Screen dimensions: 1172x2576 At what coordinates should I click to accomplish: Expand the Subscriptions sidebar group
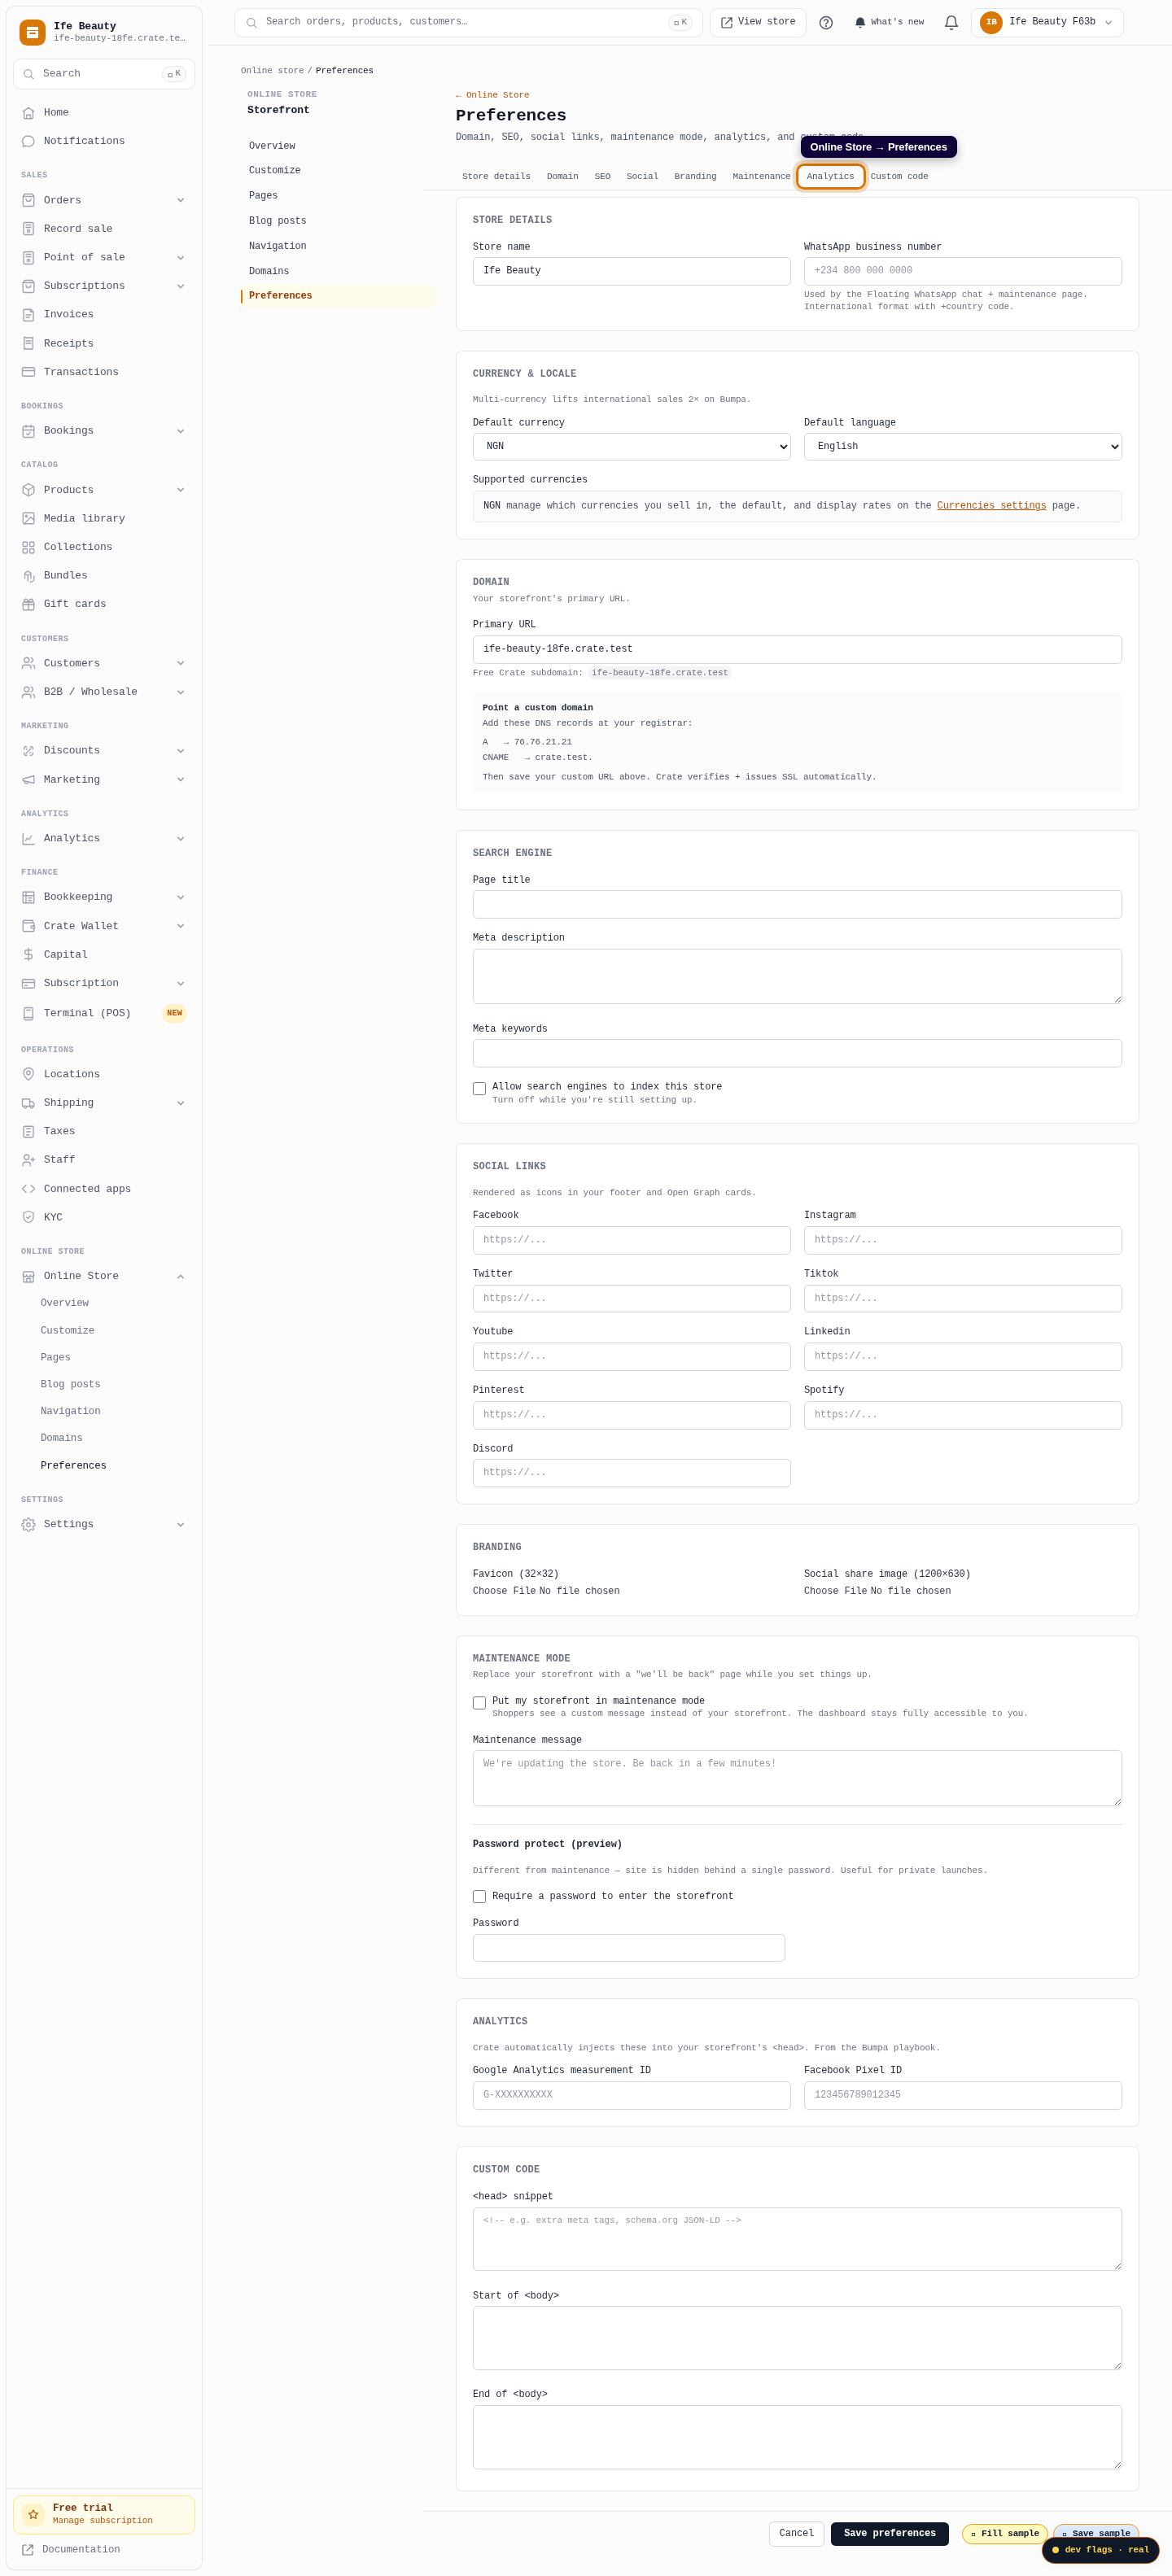(181, 286)
